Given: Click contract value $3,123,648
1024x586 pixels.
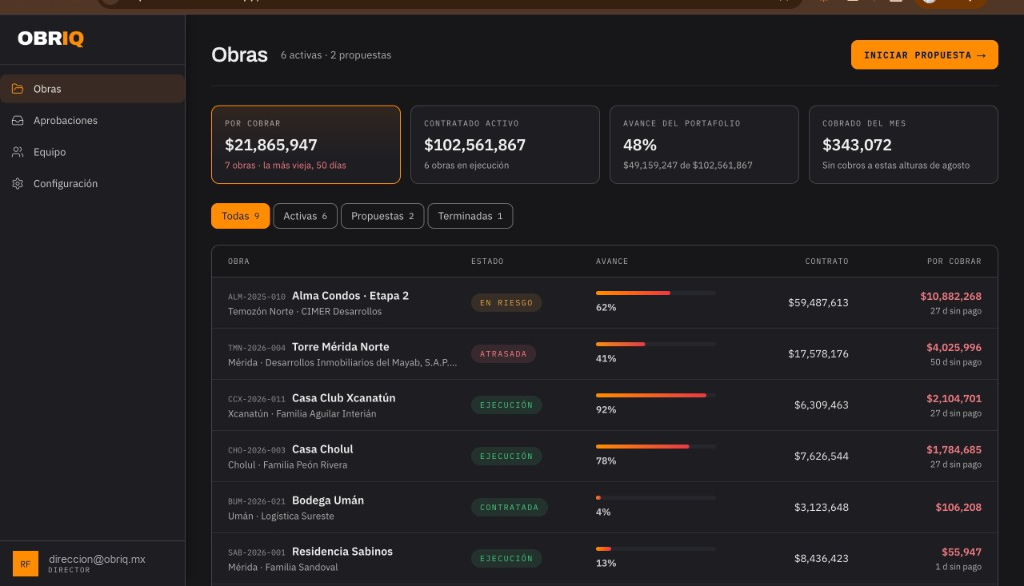Looking at the screenshot, I should 821,508.
